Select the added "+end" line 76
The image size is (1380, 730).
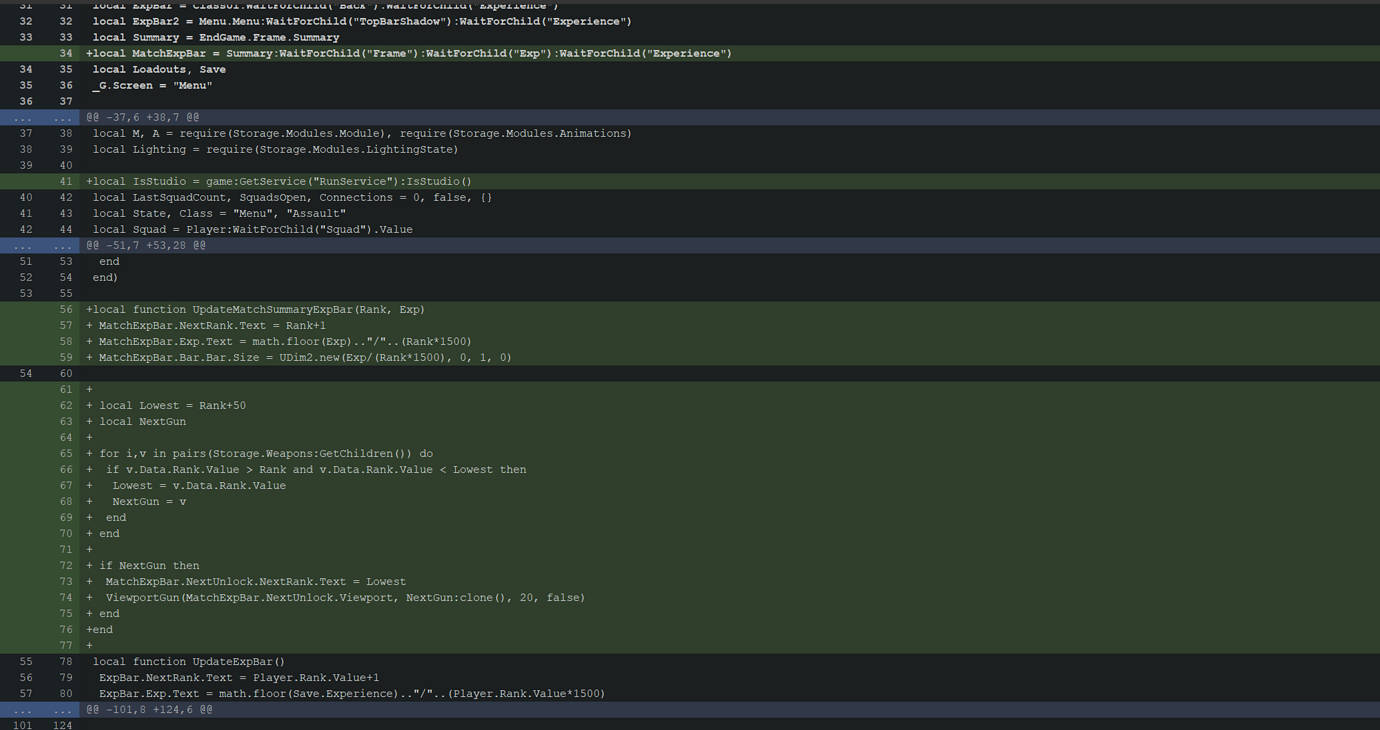pyautogui.click(x=100, y=629)
